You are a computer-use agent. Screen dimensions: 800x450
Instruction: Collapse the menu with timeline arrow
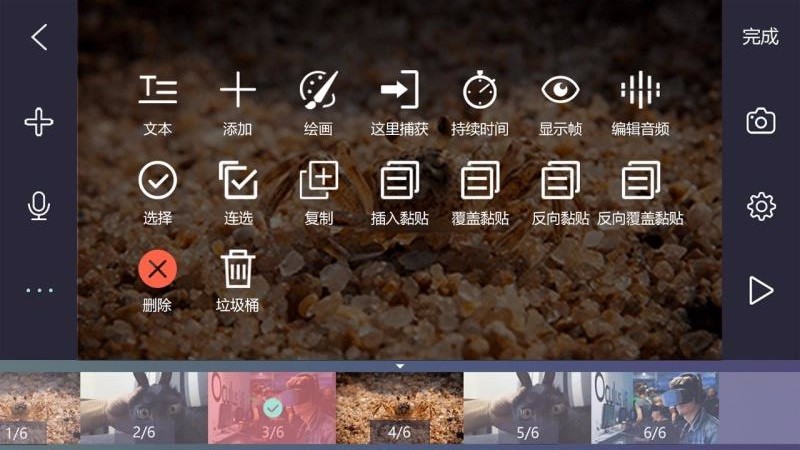pyautogui.click(x=400, y=366)
